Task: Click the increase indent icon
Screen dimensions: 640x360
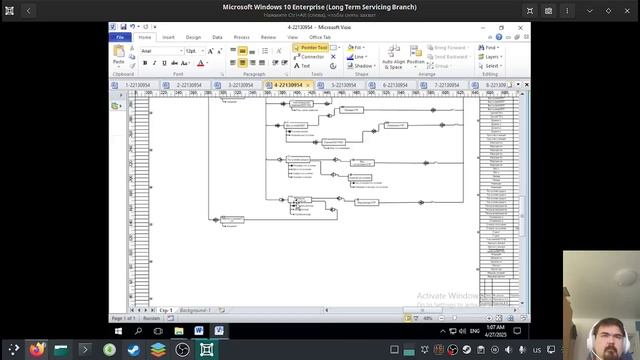Action: click(284, 63)
